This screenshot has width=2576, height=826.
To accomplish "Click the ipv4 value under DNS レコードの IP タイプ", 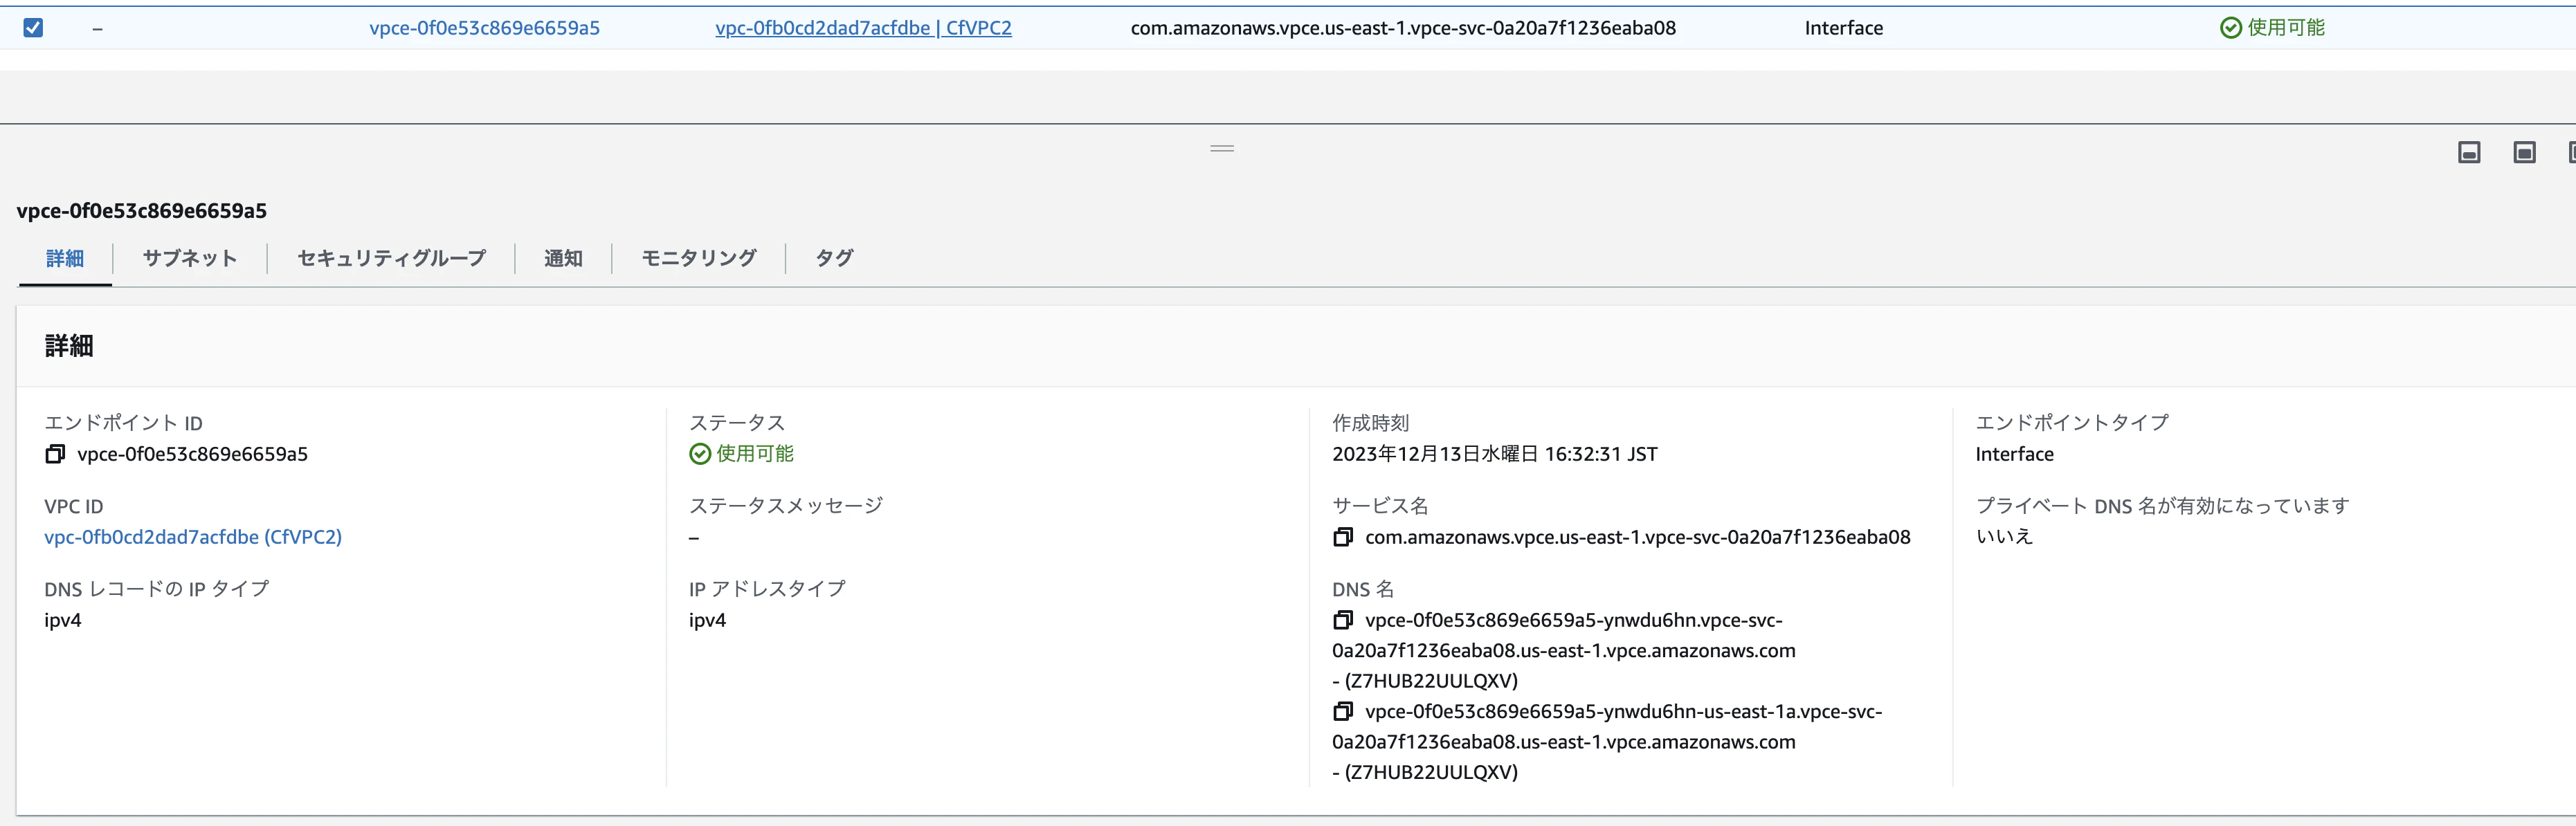I will [63, 620].
